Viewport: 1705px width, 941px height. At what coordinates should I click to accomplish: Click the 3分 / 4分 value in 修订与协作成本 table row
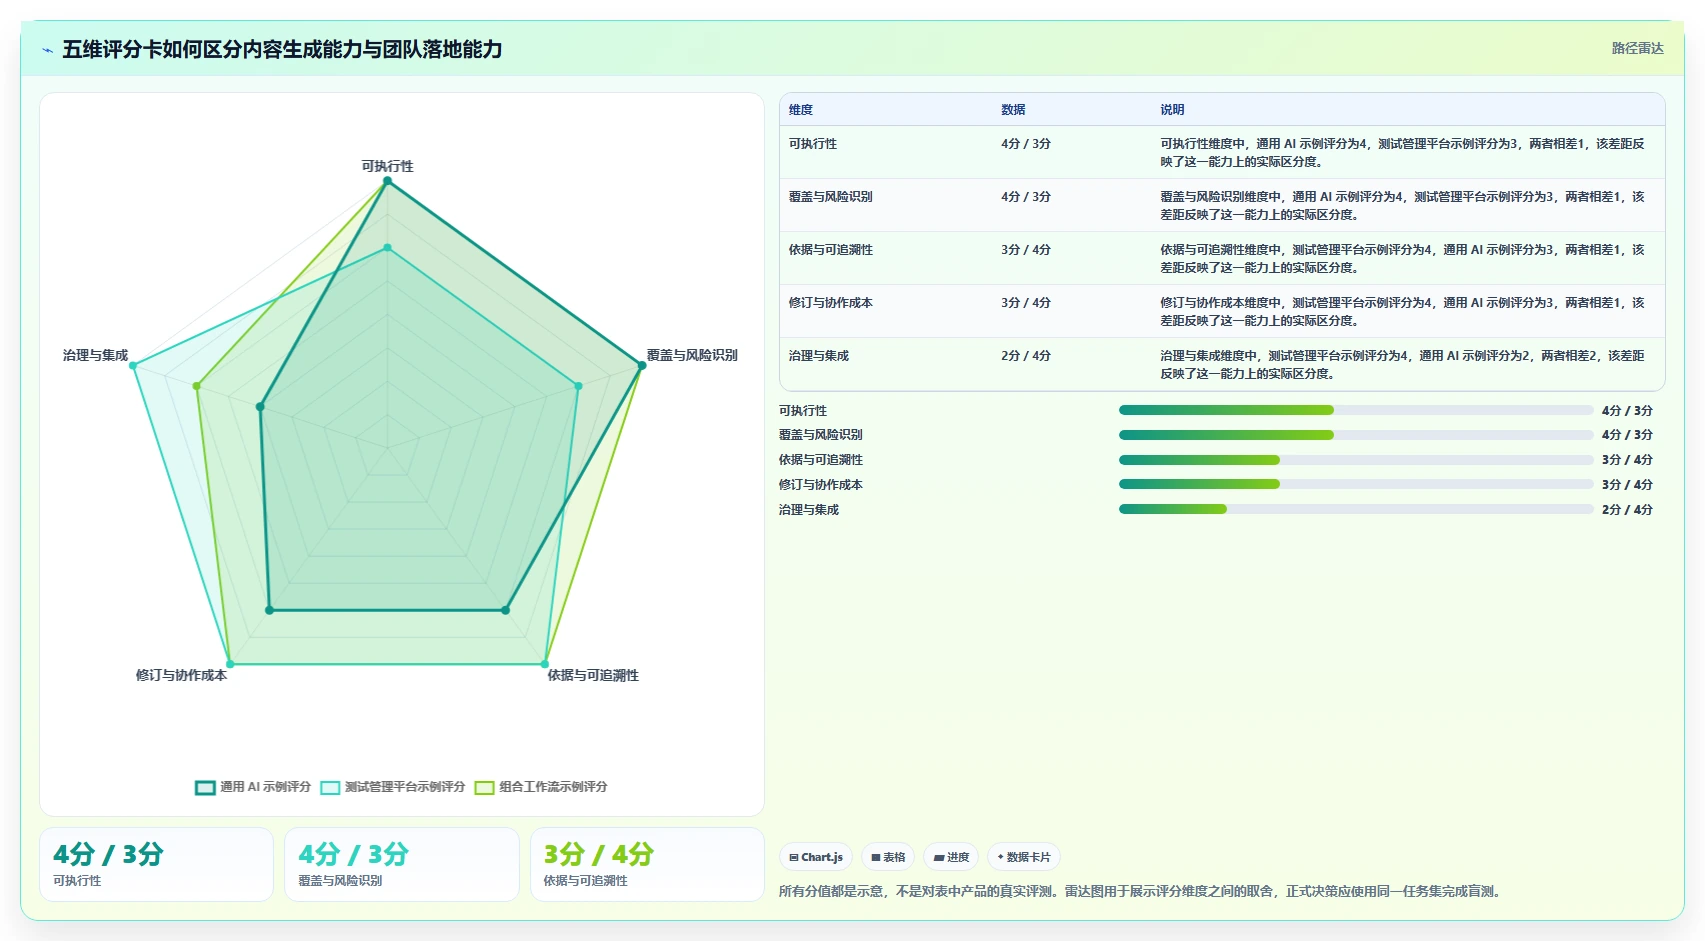coord(1026,303)
